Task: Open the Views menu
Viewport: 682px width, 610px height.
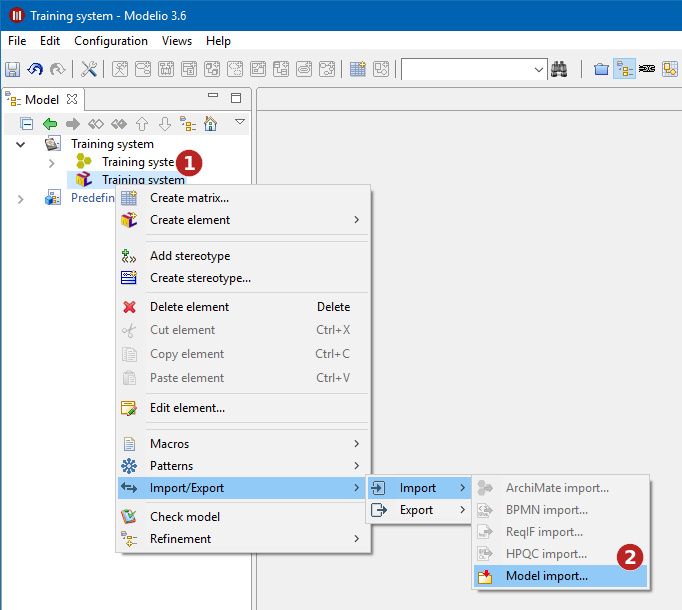Action: pyautogui.click(x=177, y=41)
